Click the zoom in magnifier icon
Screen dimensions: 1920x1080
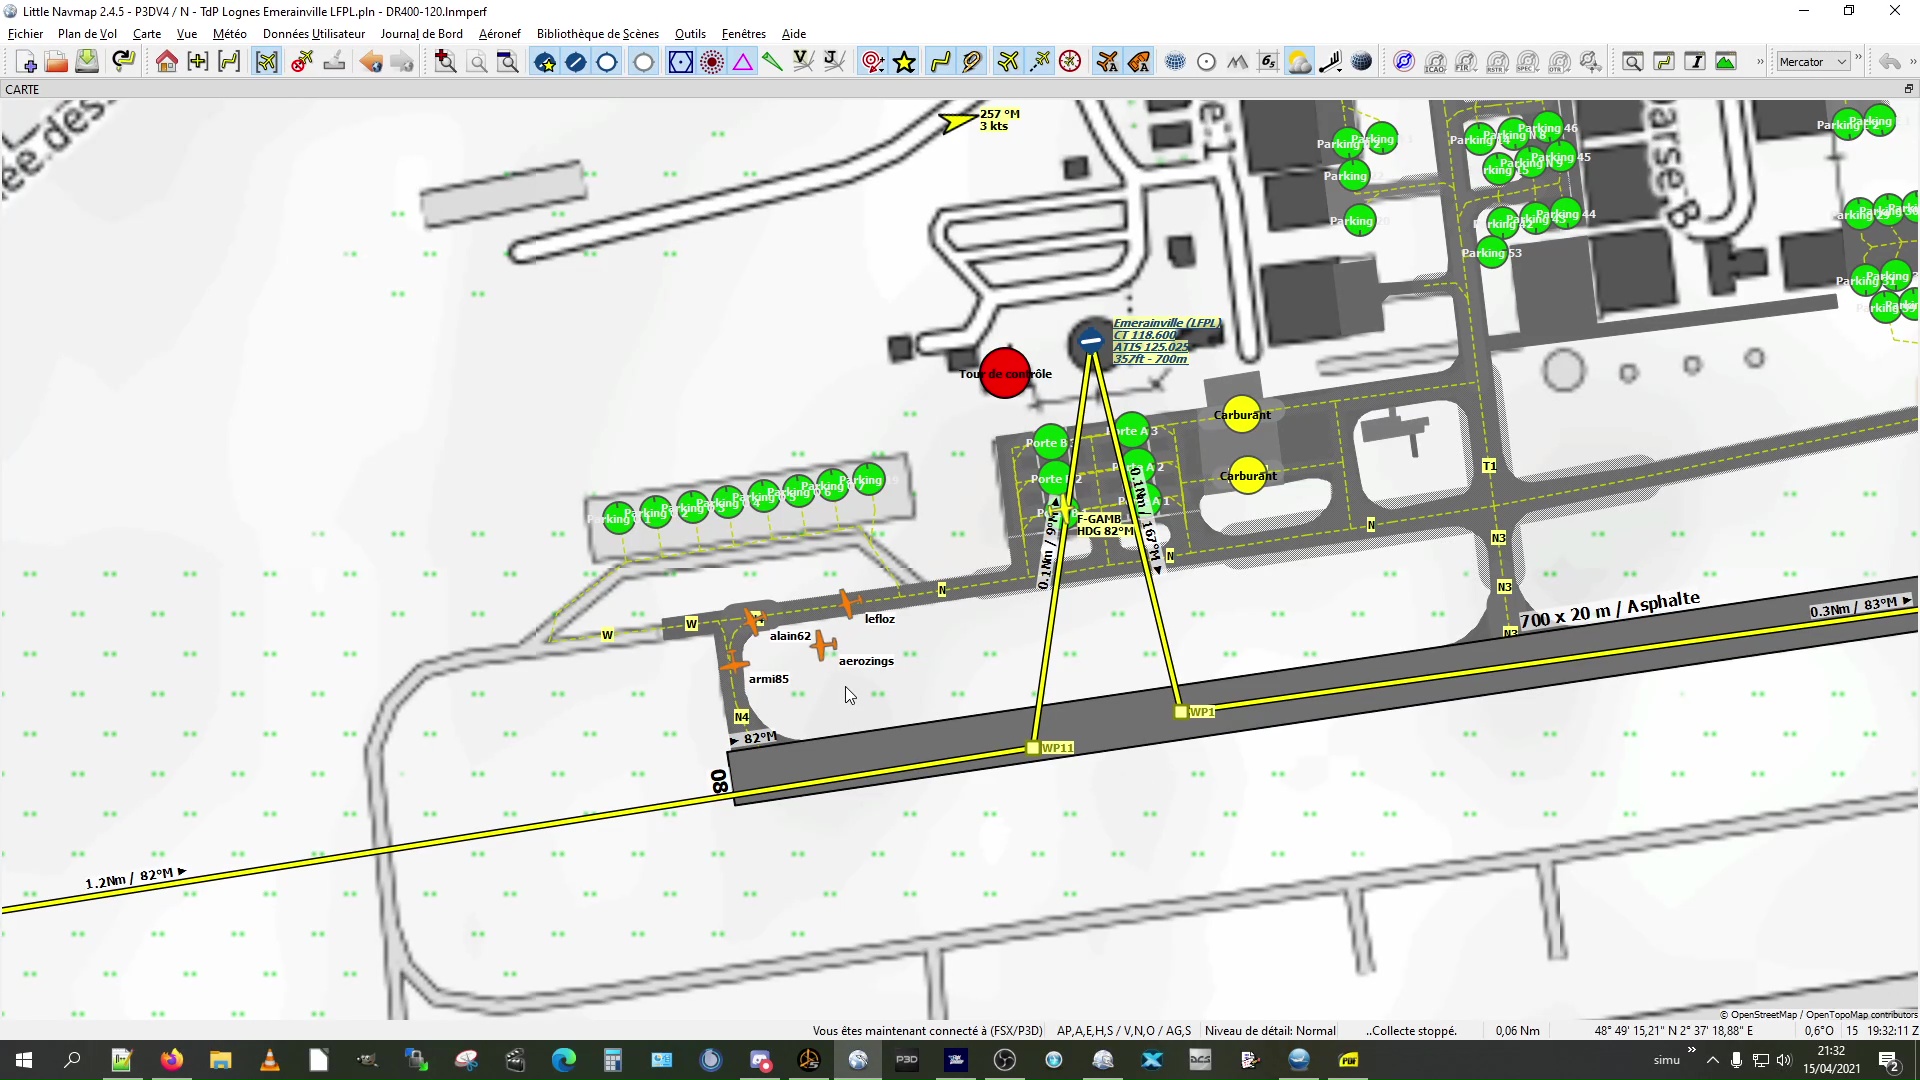(446, 62)
